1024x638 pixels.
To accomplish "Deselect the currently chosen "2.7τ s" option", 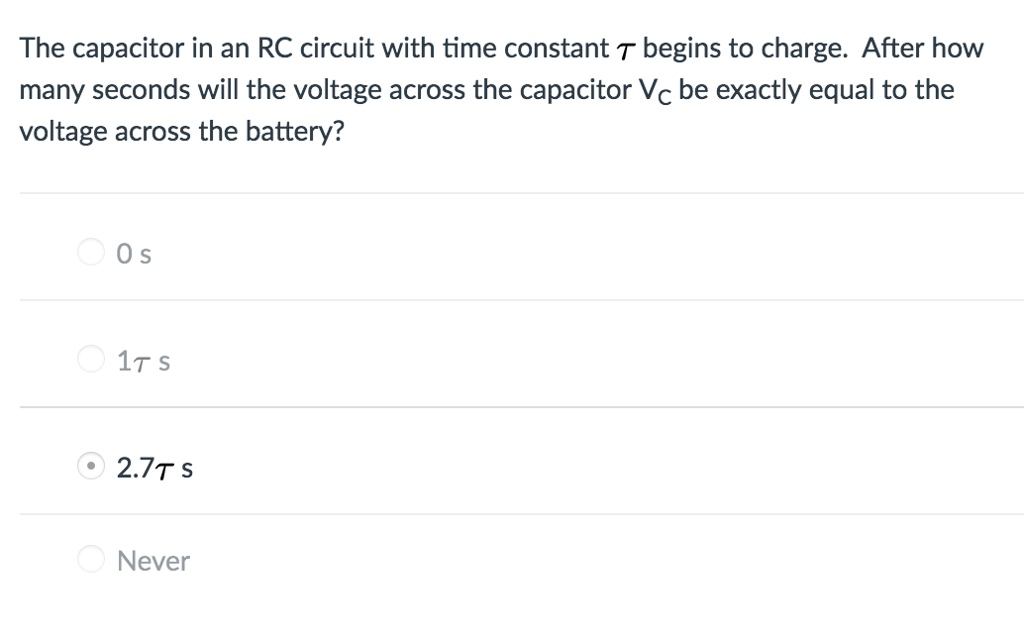I will point(90,465).
